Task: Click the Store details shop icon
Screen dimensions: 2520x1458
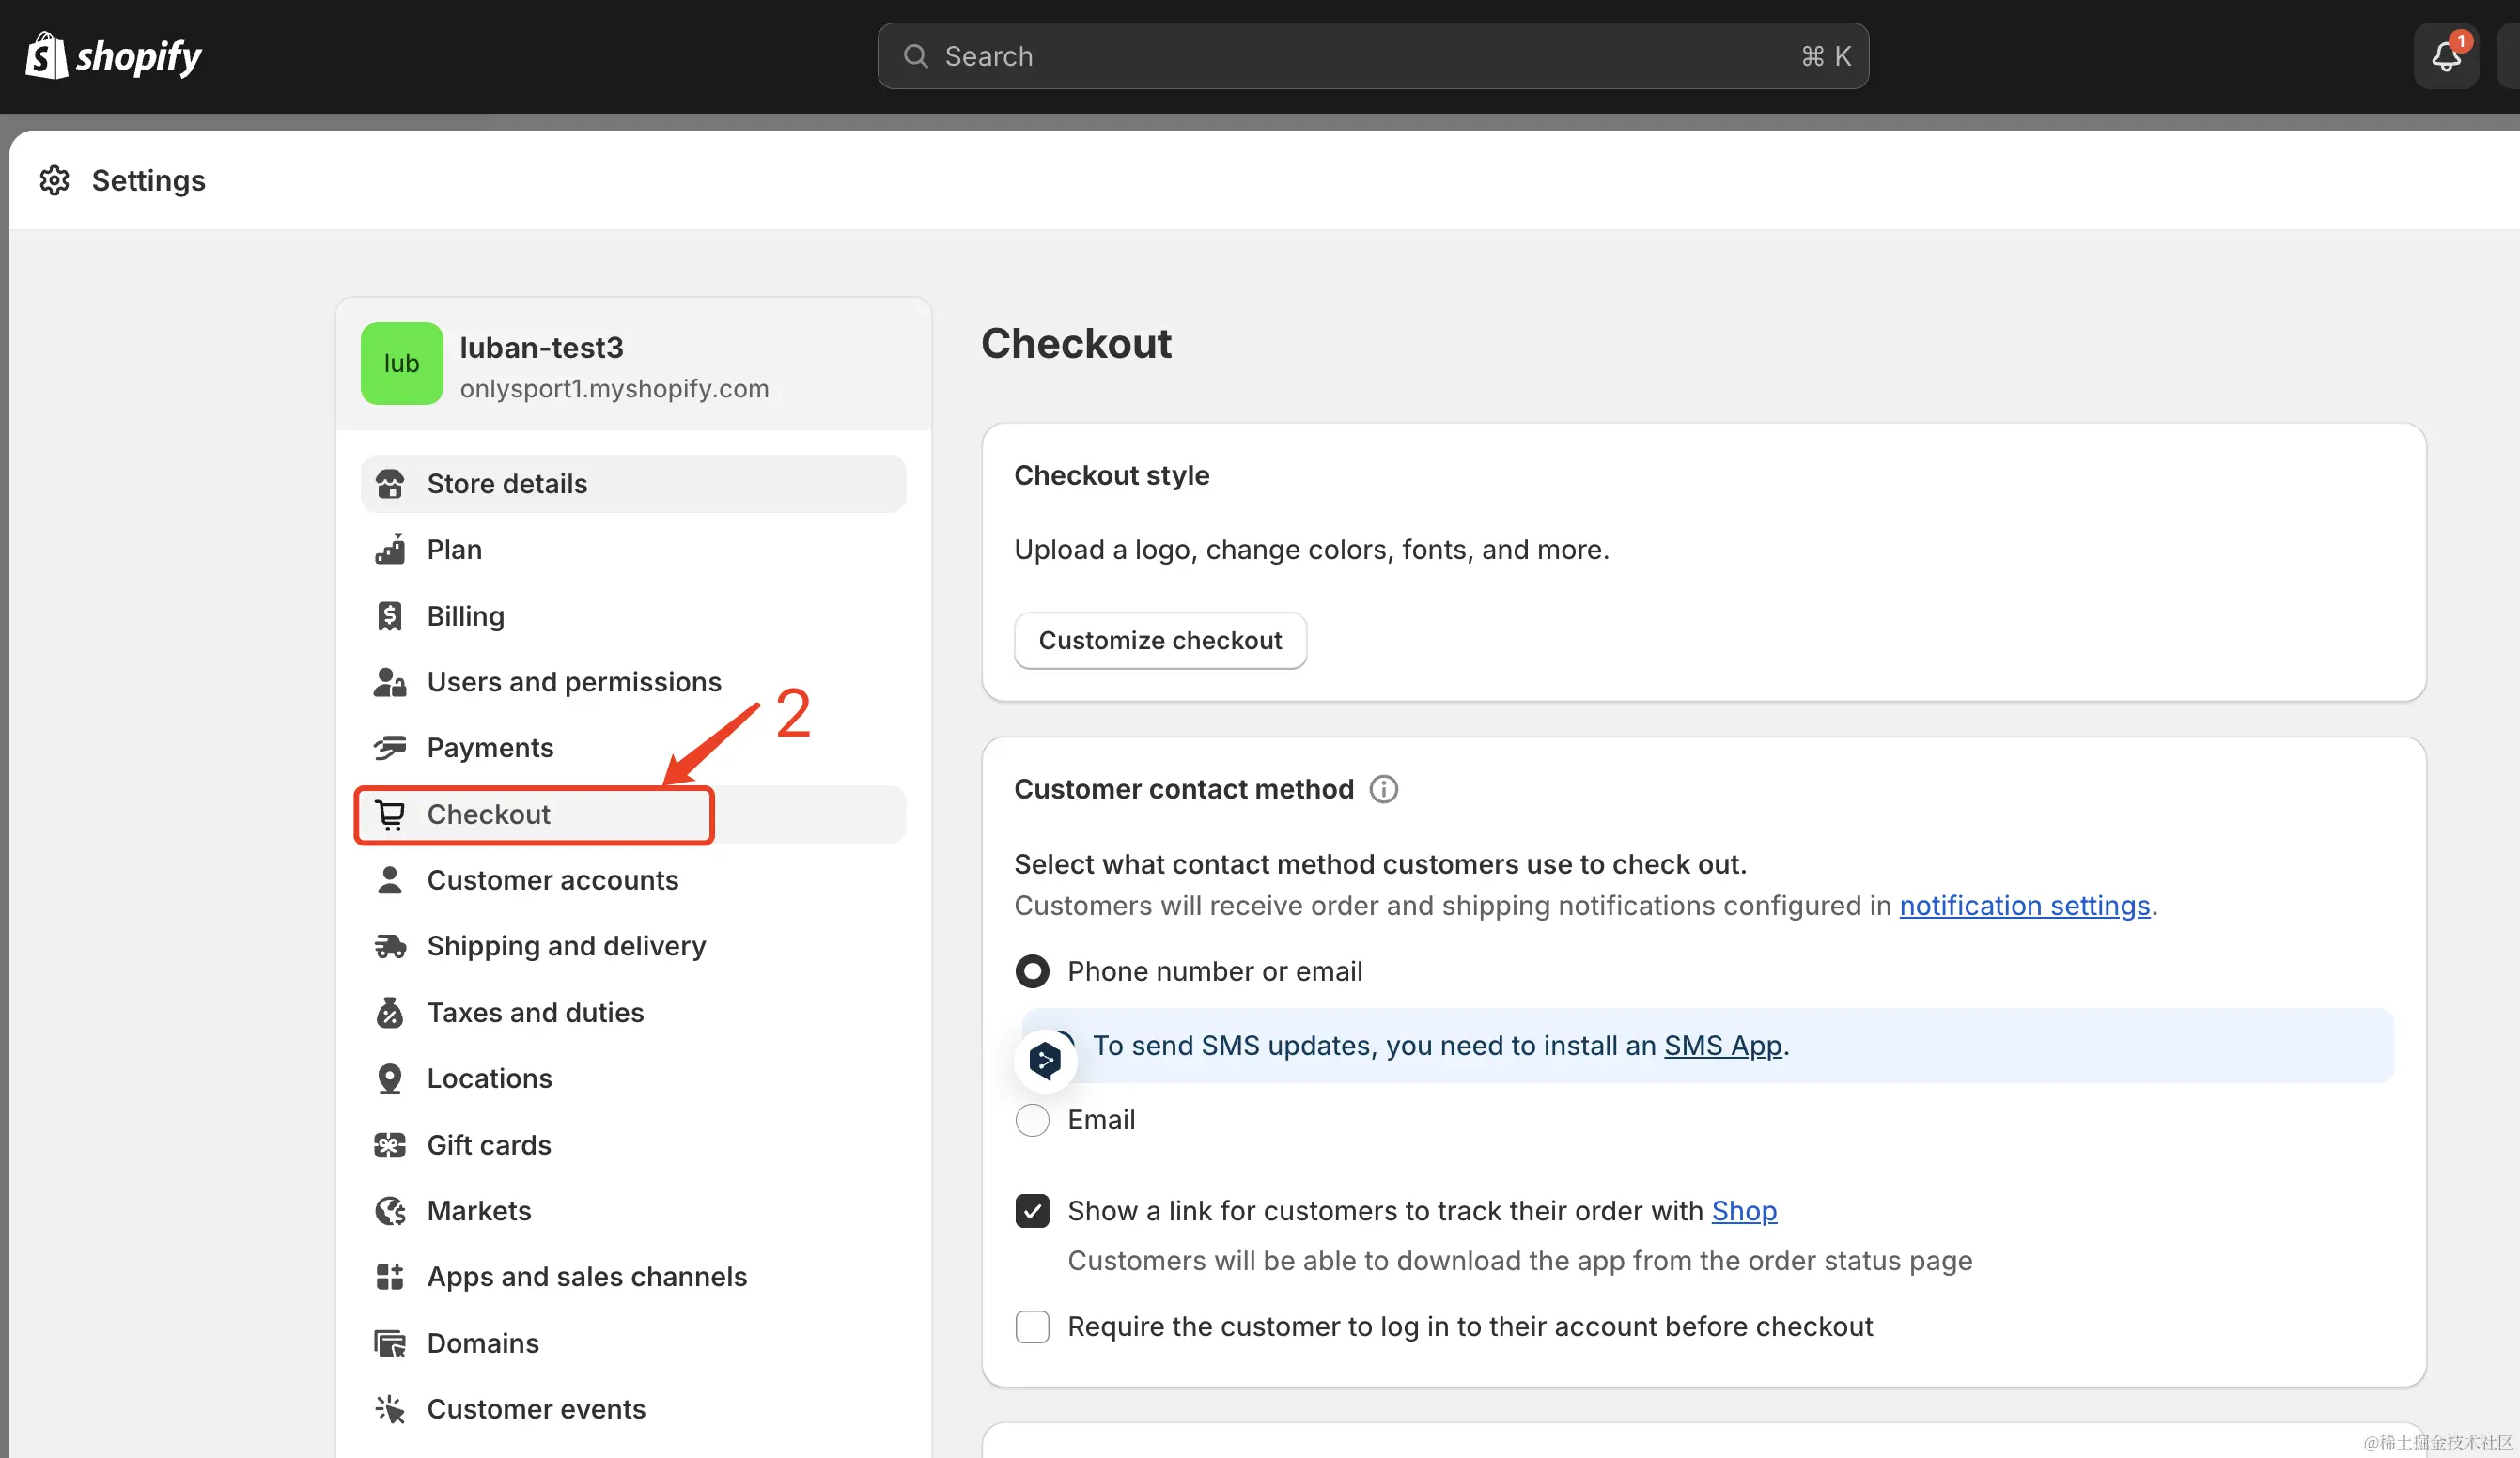Action: click(x=390, y=484)
